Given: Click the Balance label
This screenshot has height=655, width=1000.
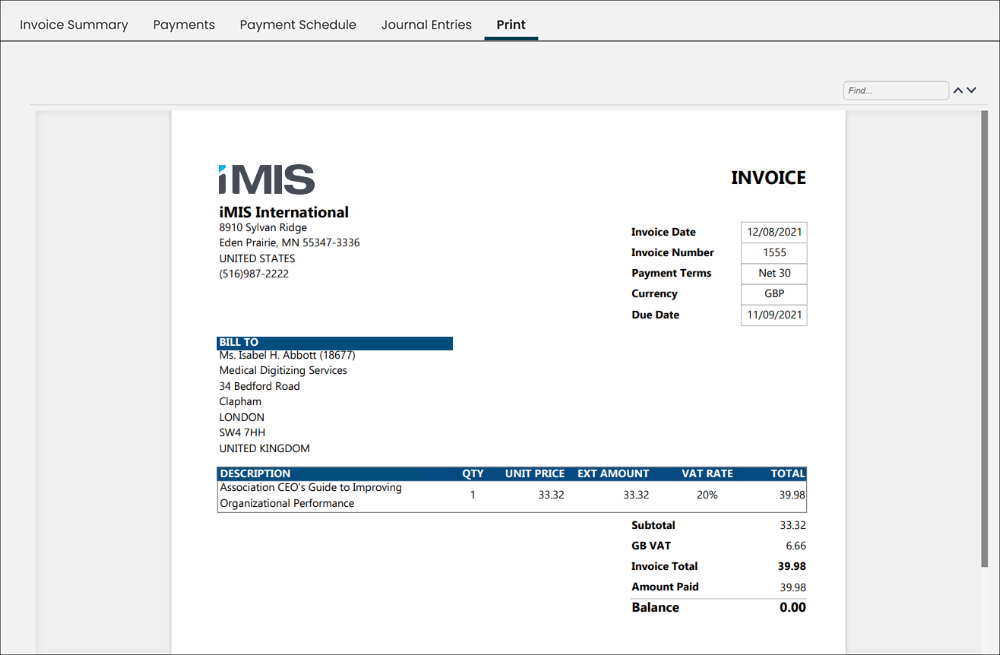Looking at the screenshot, I should click(655, 608).
